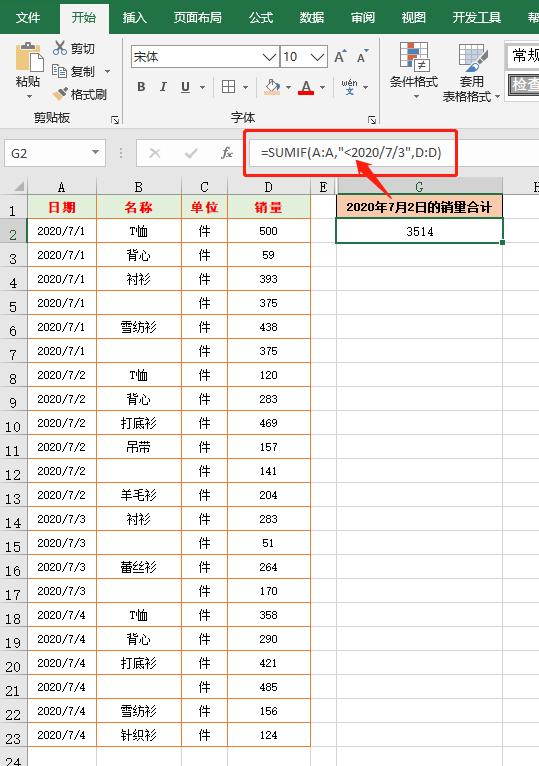This screenshot has width=539, height=766.
Task: Open clipboard group dialog launcher
Action: [115, 120]
